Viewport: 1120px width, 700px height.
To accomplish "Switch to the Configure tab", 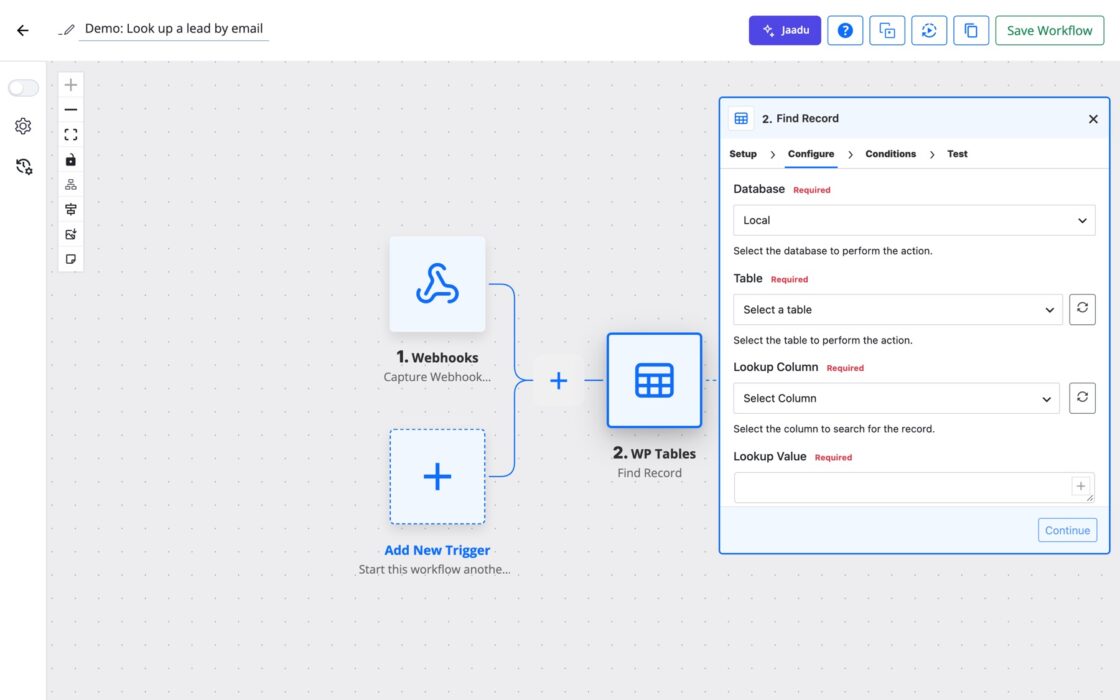I will point(811,154).
